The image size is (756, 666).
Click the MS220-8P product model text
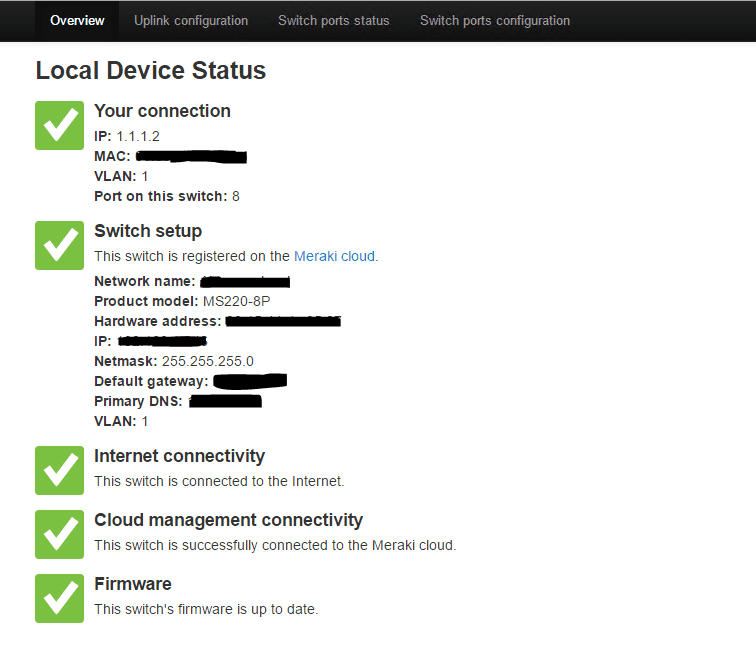(238, 301)
